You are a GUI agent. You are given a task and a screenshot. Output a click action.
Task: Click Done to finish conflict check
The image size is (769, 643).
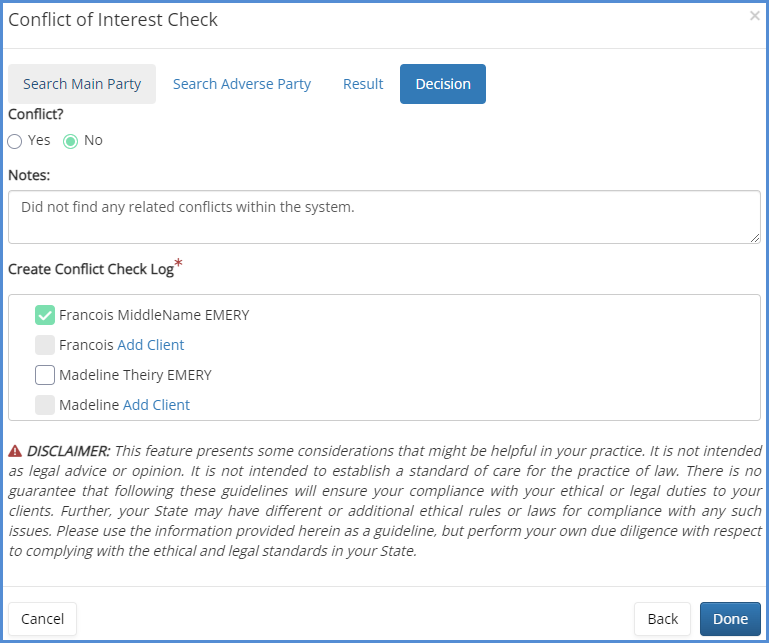pos(730,619)
